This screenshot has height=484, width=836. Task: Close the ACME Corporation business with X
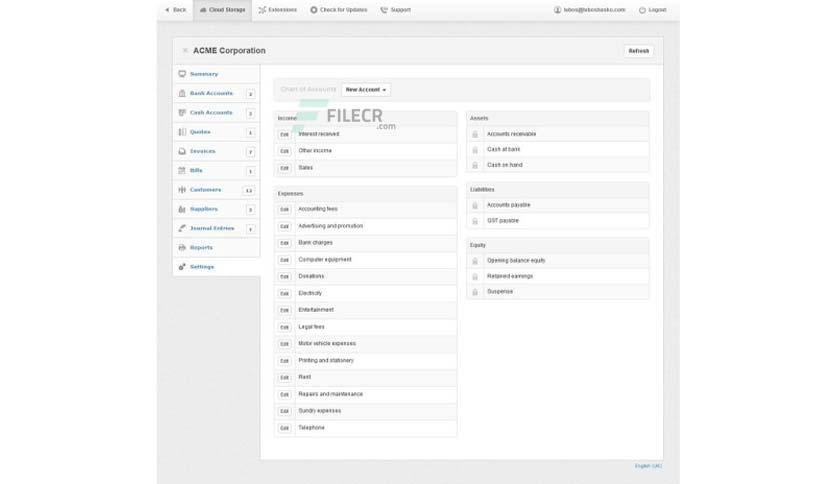(185, 51)
